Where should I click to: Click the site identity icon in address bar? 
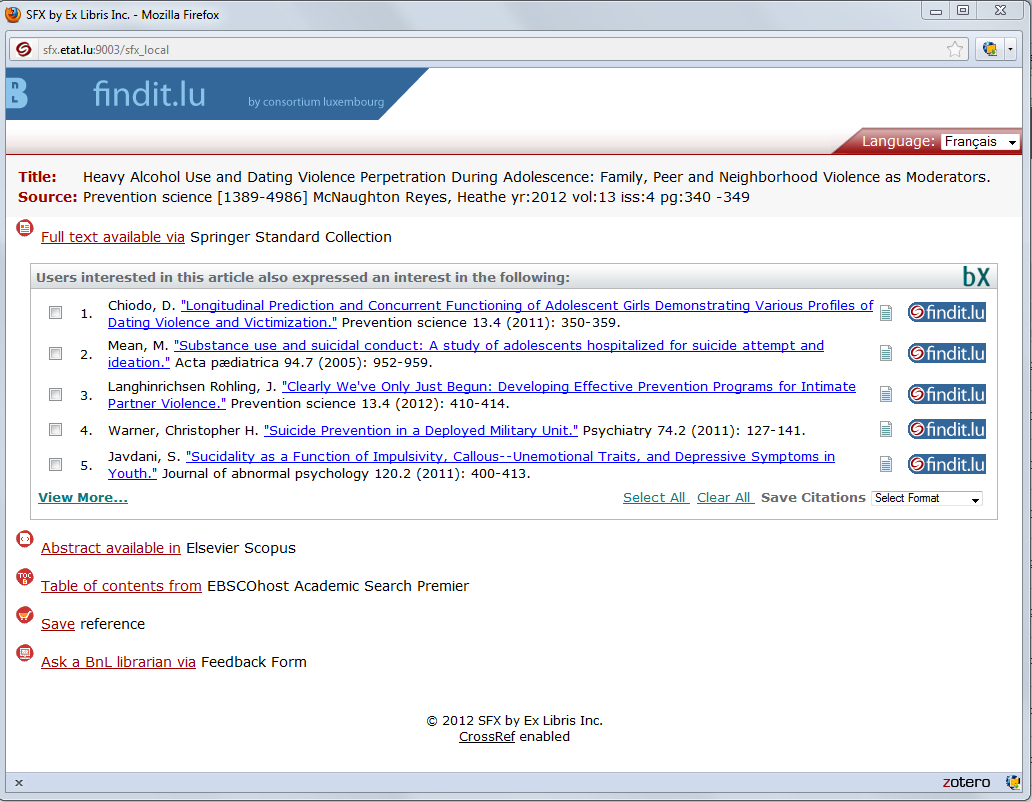coord(24,49)
